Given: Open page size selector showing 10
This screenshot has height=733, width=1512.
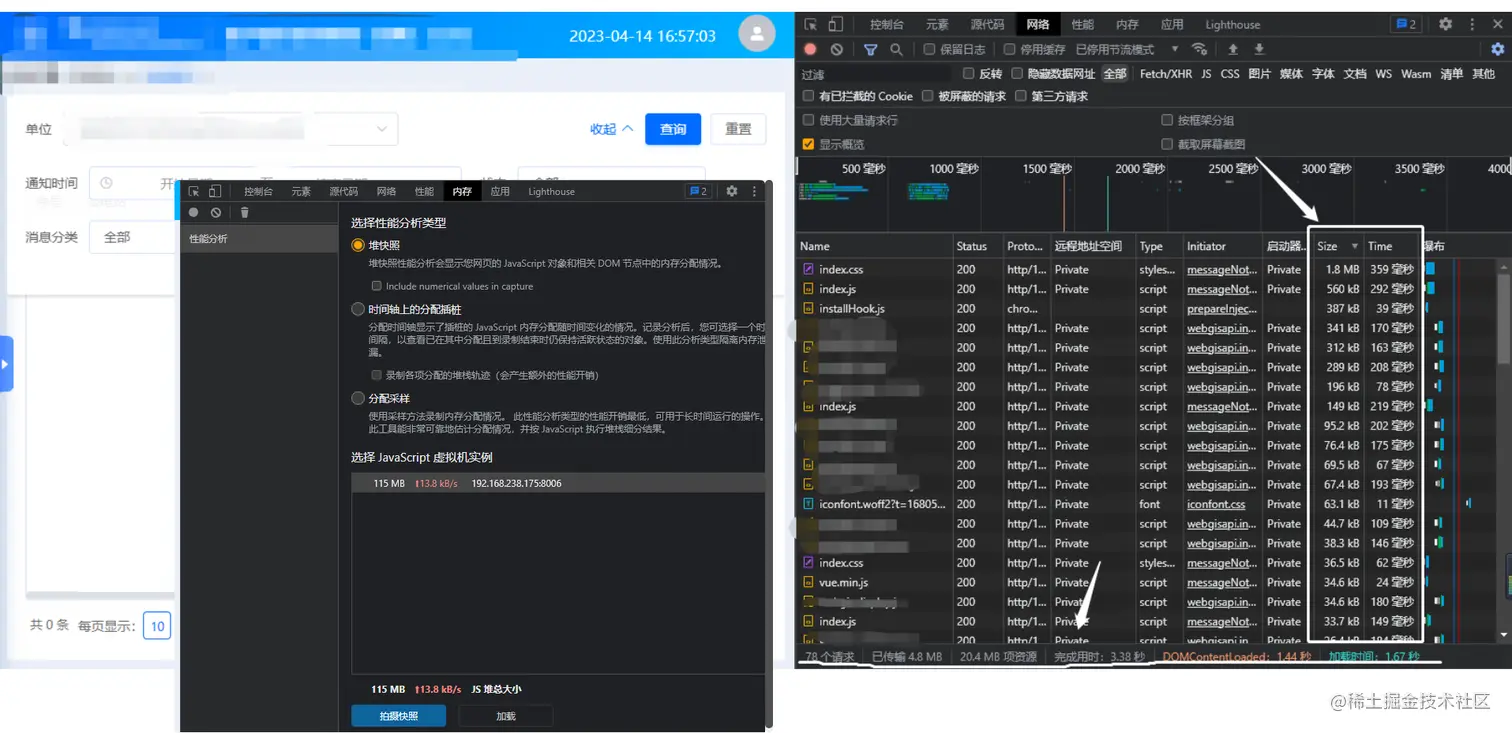Looking at the screenshot, I should pos(157,626).
